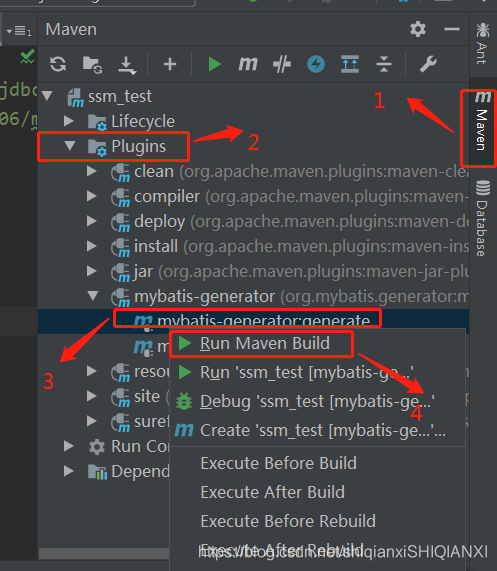Screen dimensions: 497x571
Task: Open the Ant tool window tab
Action: point(482,44)
